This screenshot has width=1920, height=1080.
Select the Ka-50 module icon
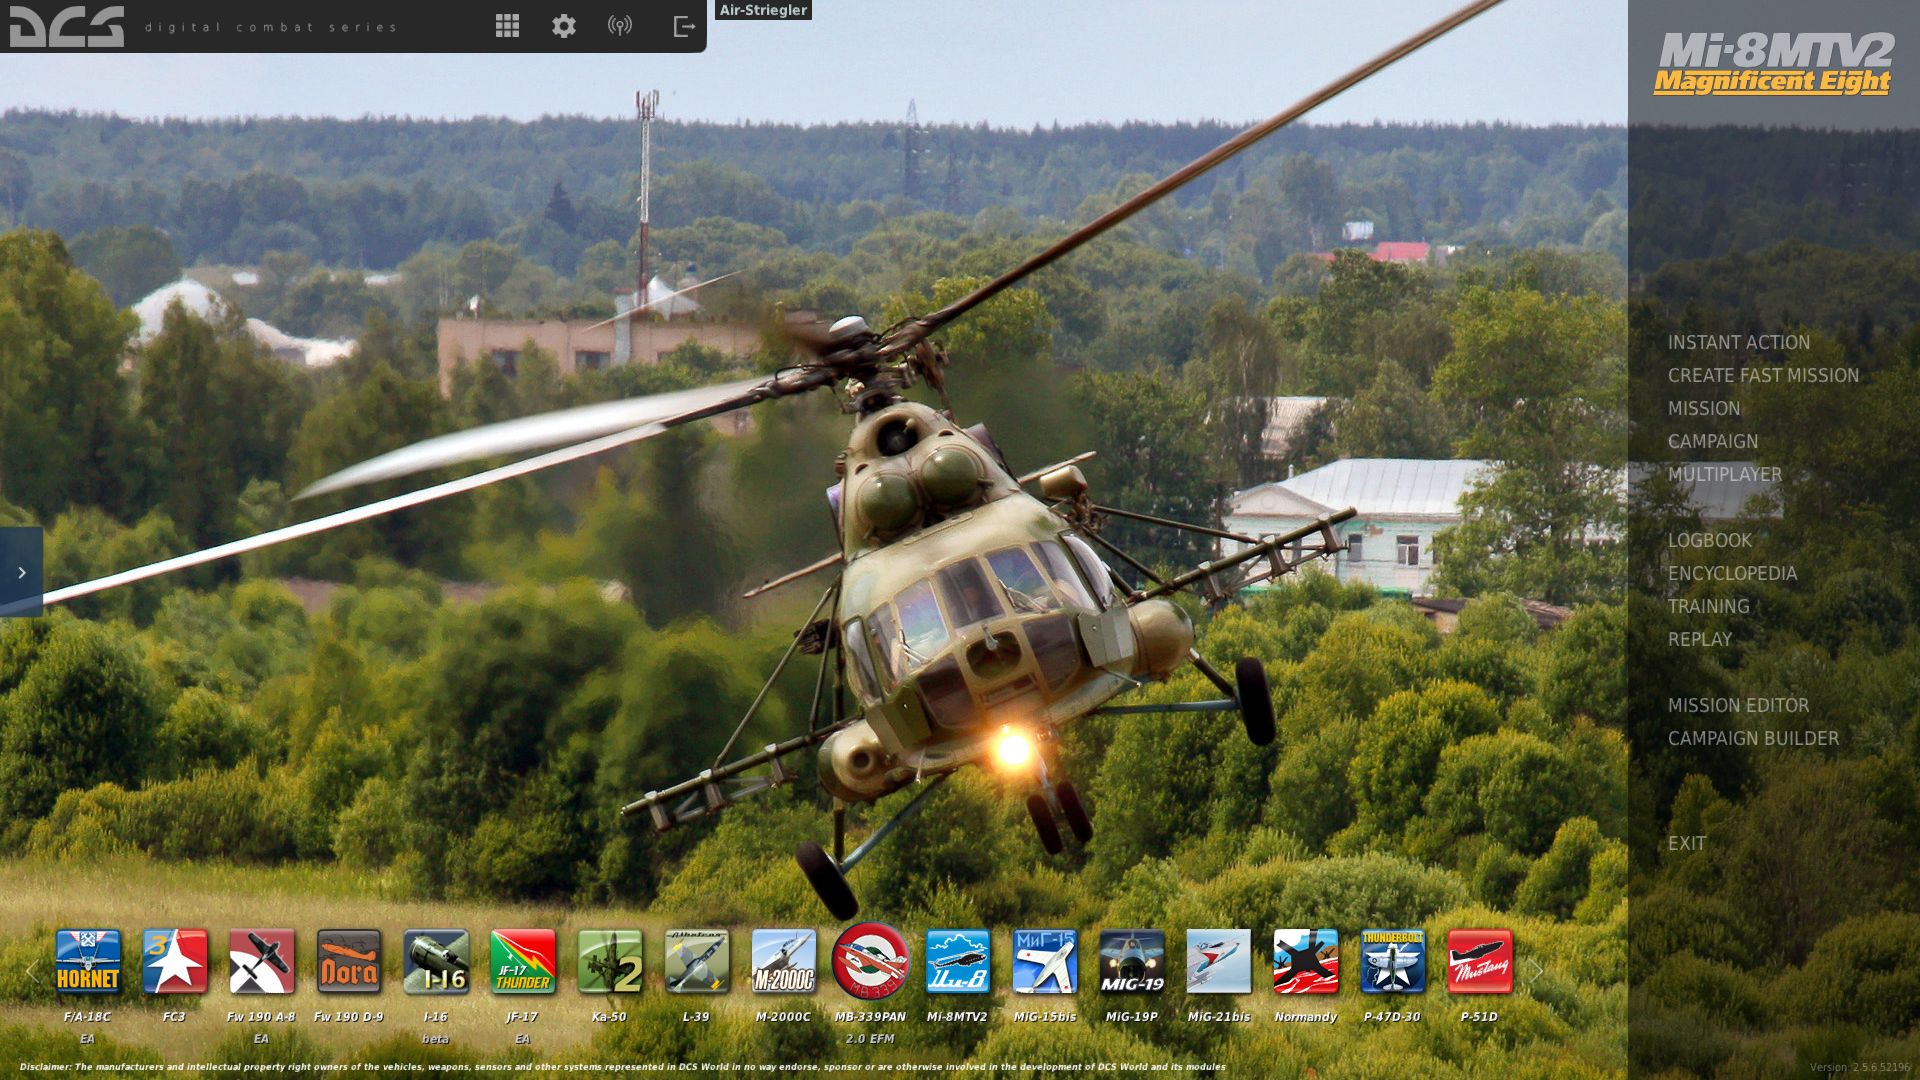tap(610, 962)
